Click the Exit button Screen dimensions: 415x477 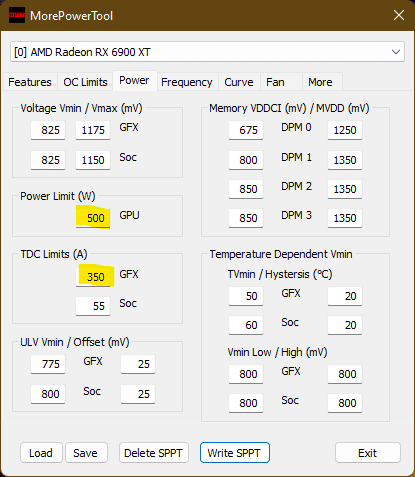pyautogui.click(x=368, y=453)
